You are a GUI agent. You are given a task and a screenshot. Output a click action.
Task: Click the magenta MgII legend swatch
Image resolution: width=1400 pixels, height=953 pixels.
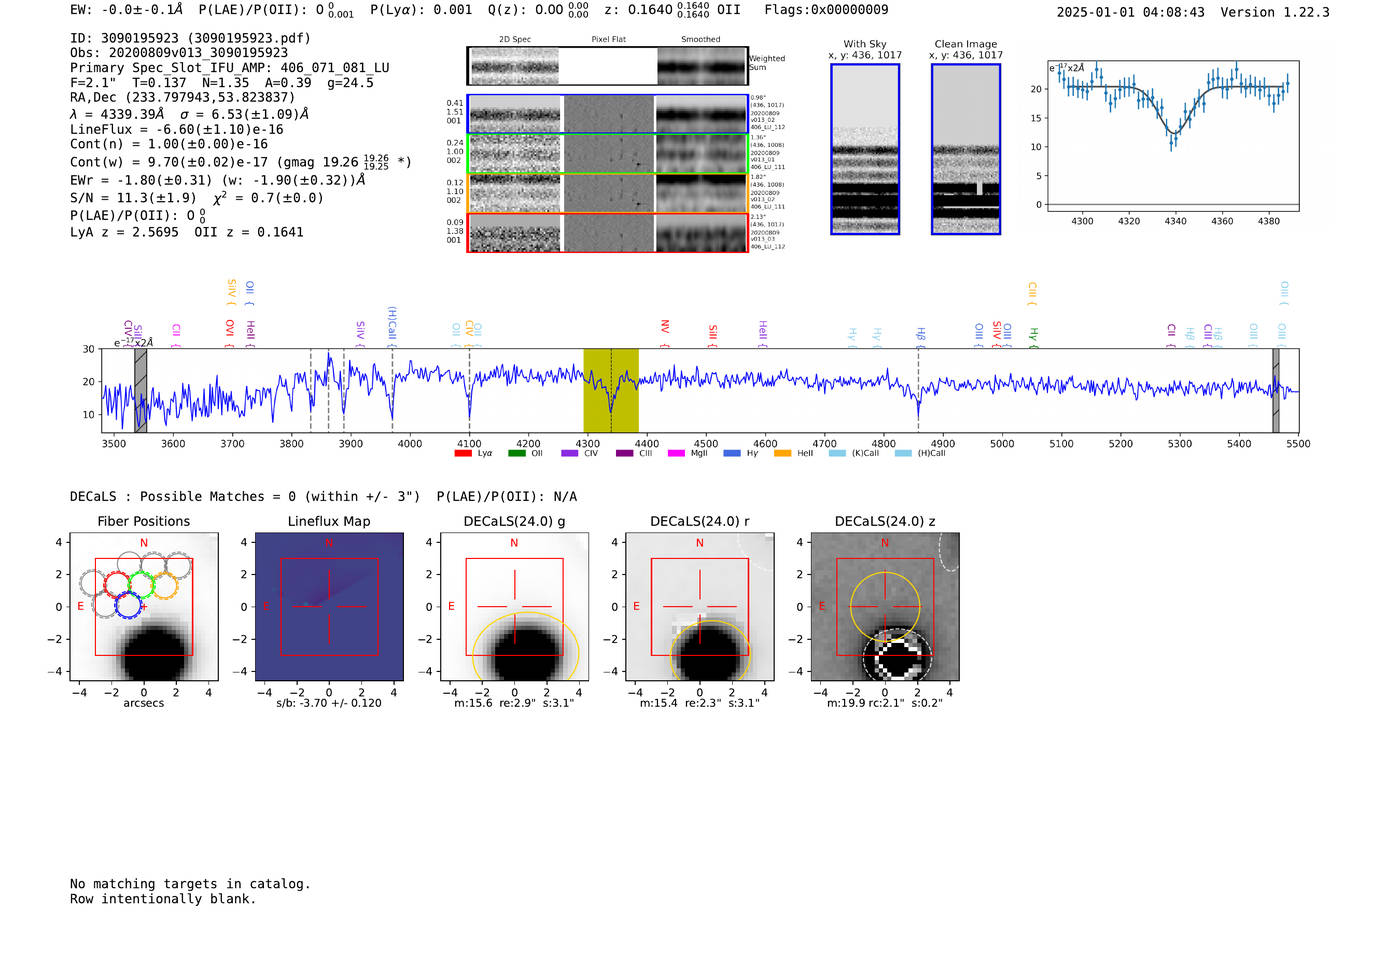676,454
